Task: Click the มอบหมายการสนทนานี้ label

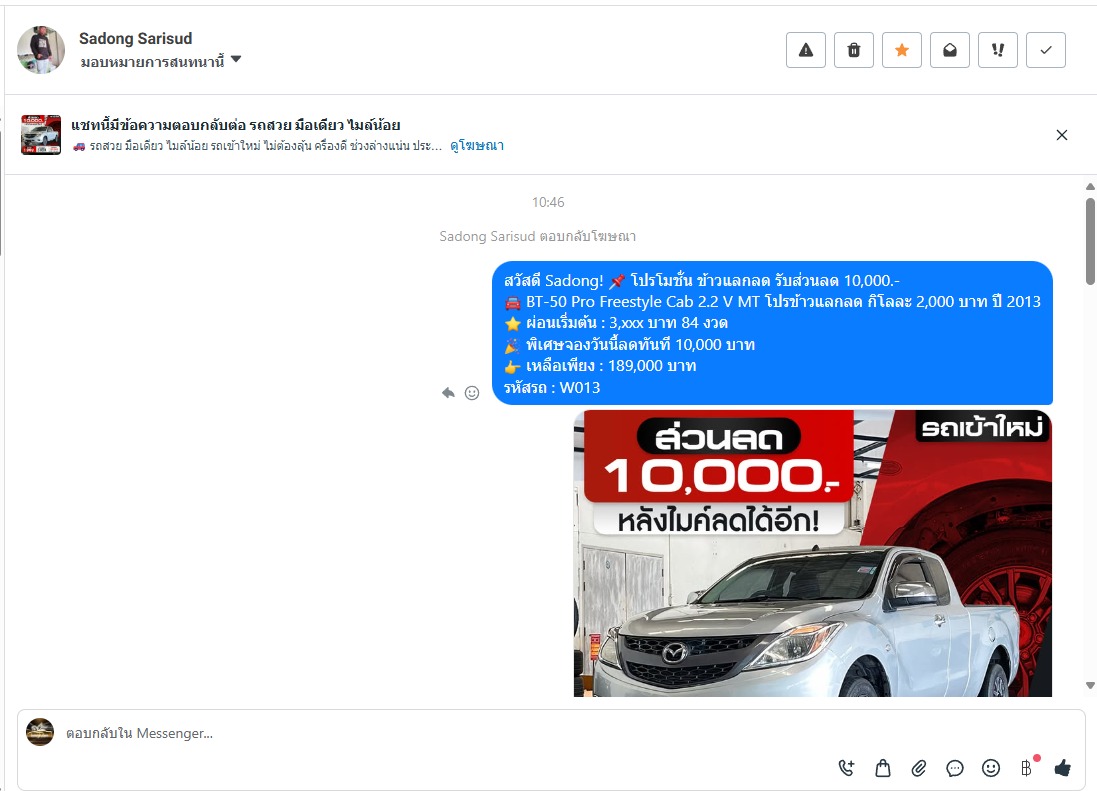Action: (x=153, y=62)
